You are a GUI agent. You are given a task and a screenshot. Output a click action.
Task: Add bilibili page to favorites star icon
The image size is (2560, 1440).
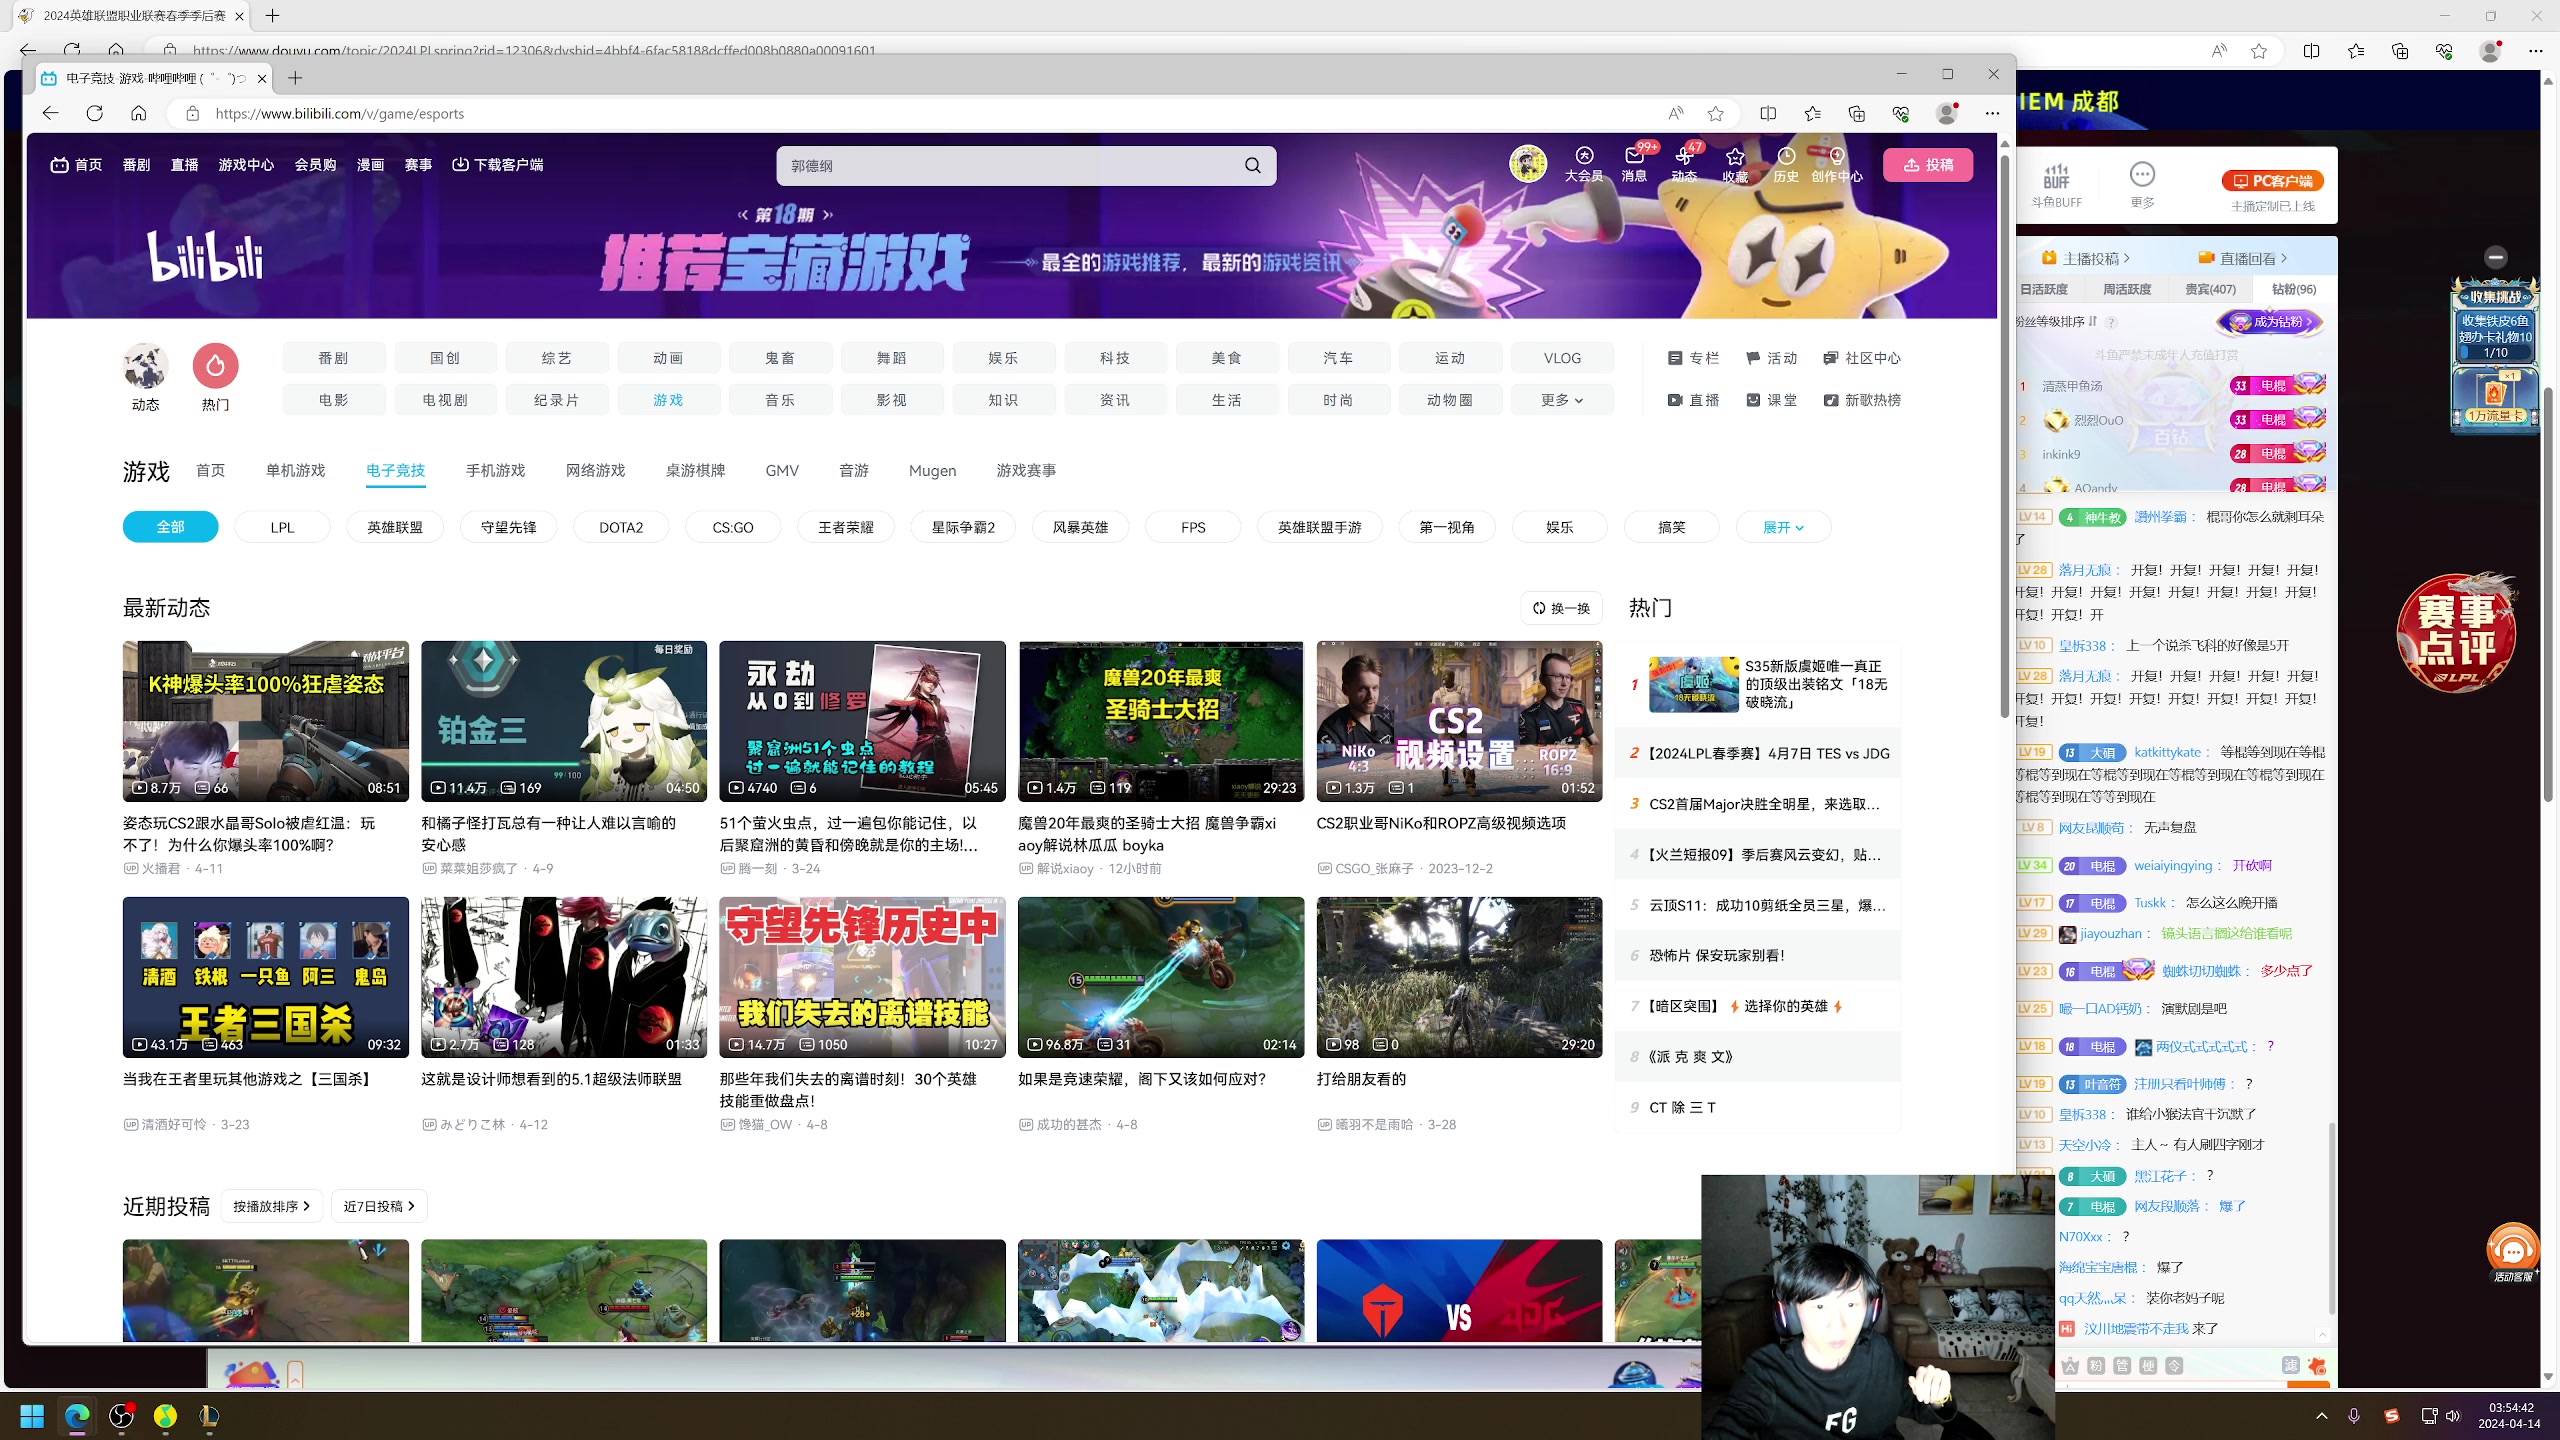pyautogui.click(x=1716, y=113)
